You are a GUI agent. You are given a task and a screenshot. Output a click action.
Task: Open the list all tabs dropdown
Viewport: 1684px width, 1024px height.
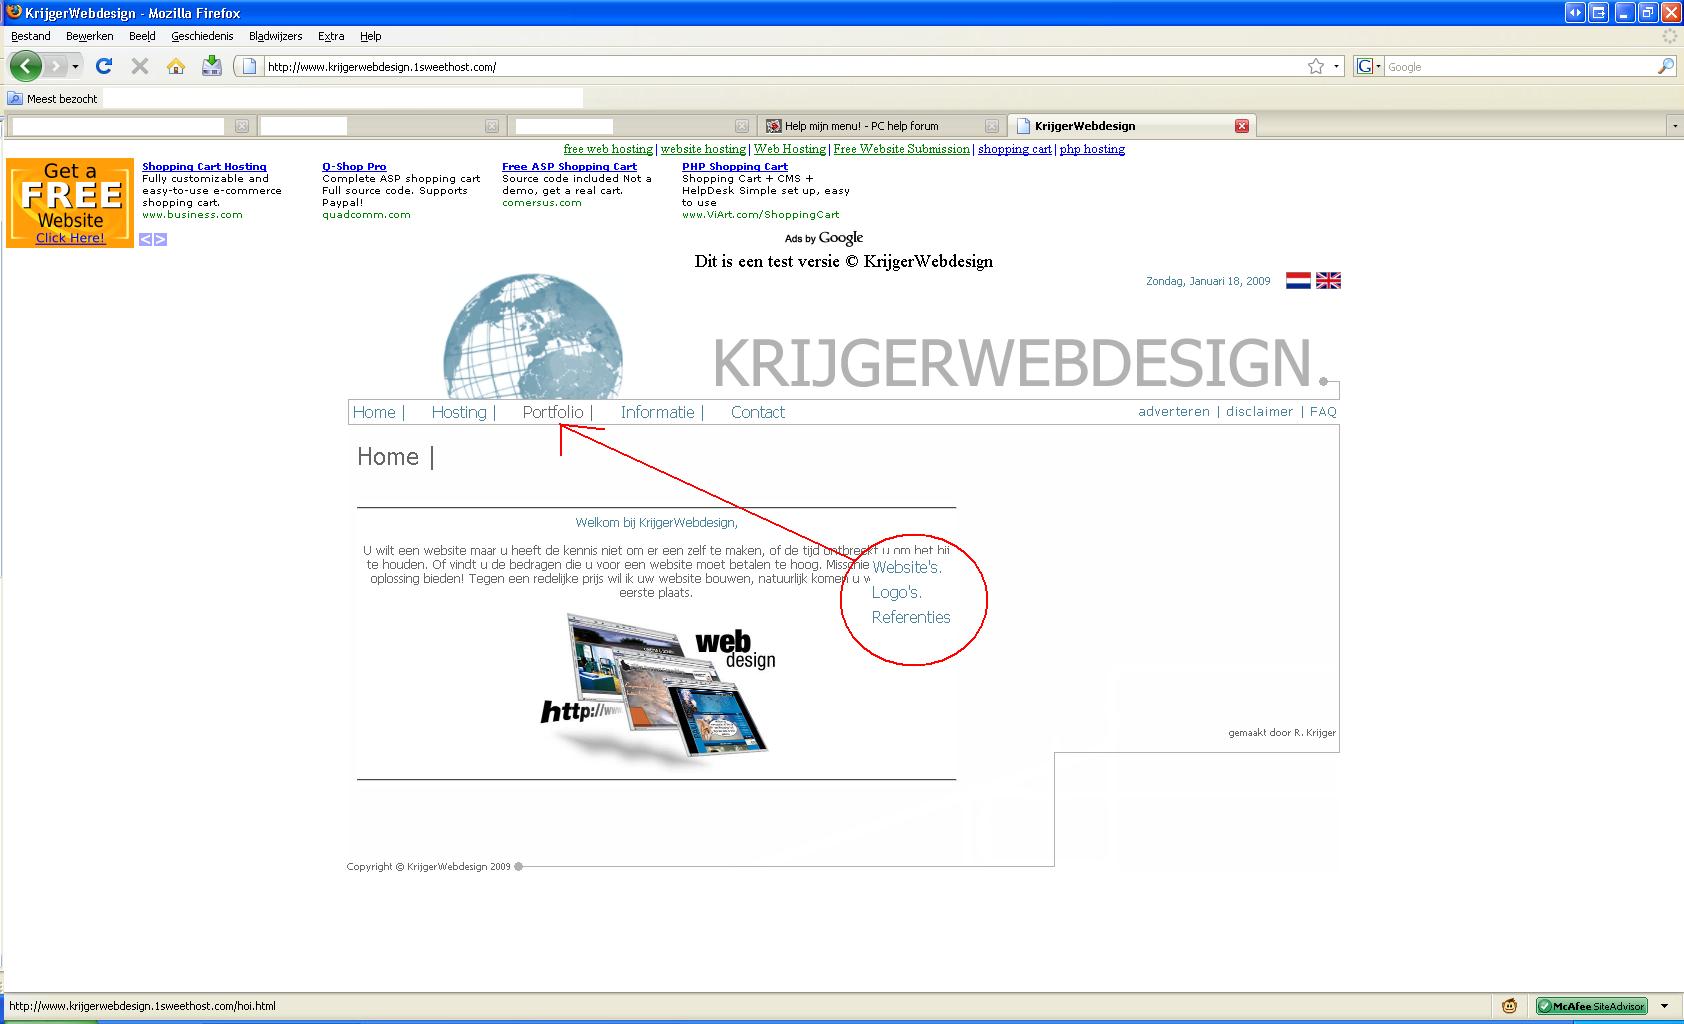click(1675, 126)
